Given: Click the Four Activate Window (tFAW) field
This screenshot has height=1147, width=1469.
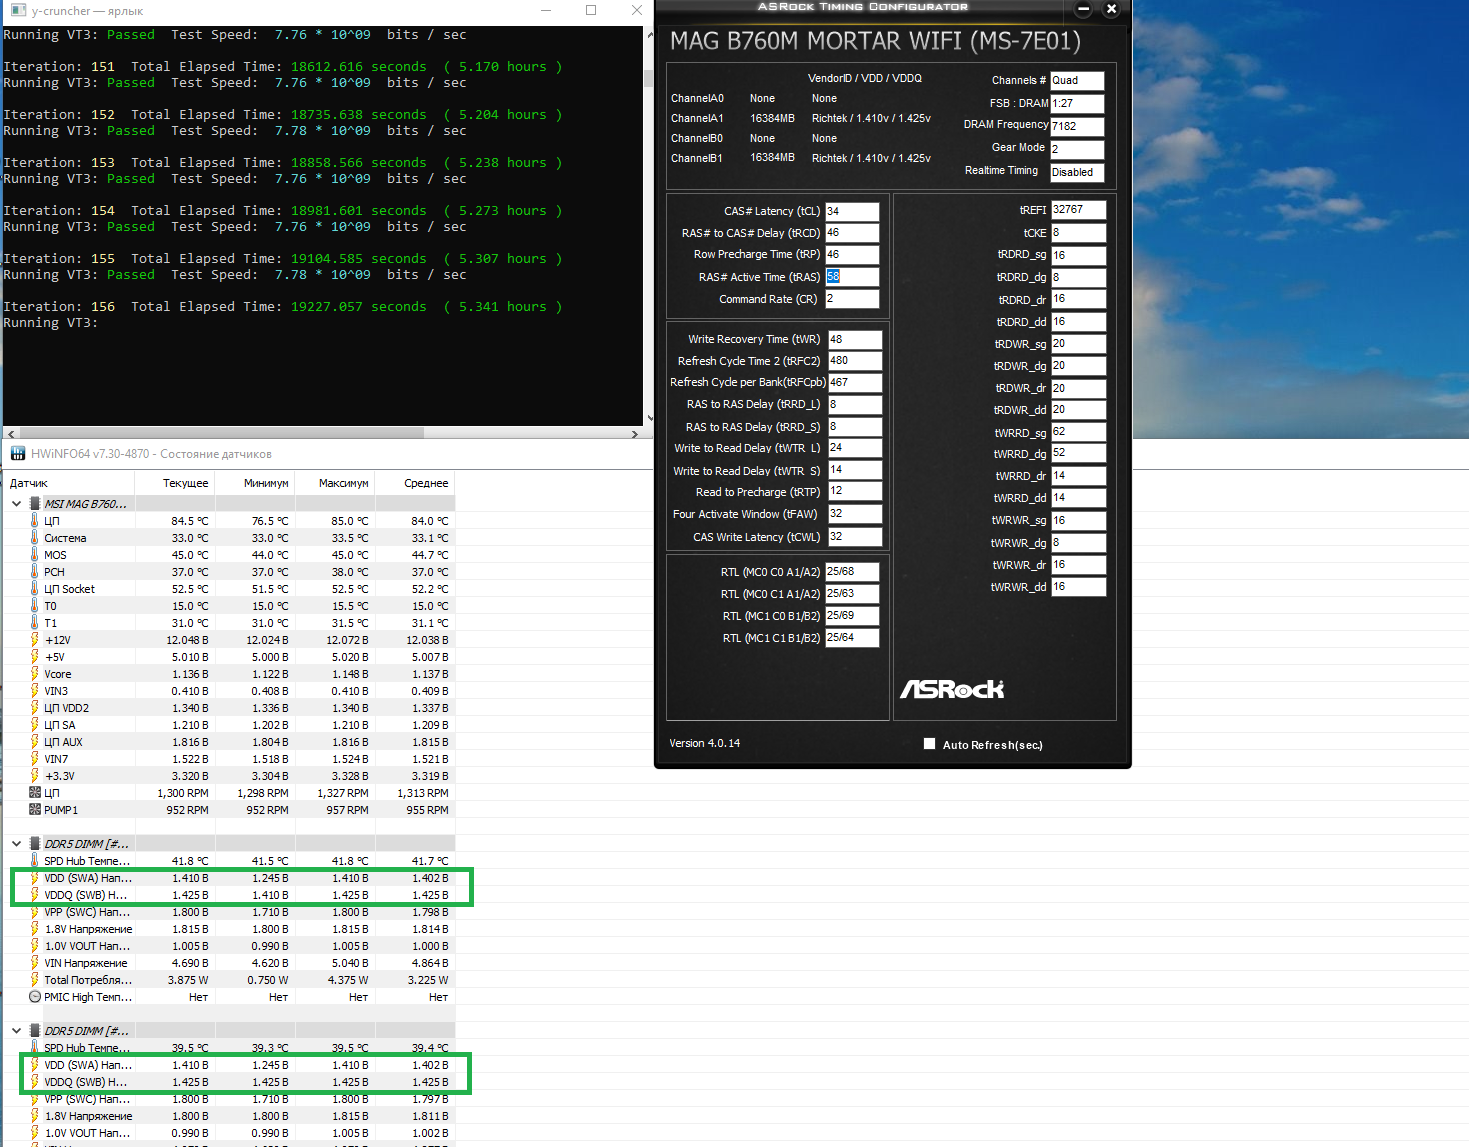Looking at the screenshot, I should point(855,514).
